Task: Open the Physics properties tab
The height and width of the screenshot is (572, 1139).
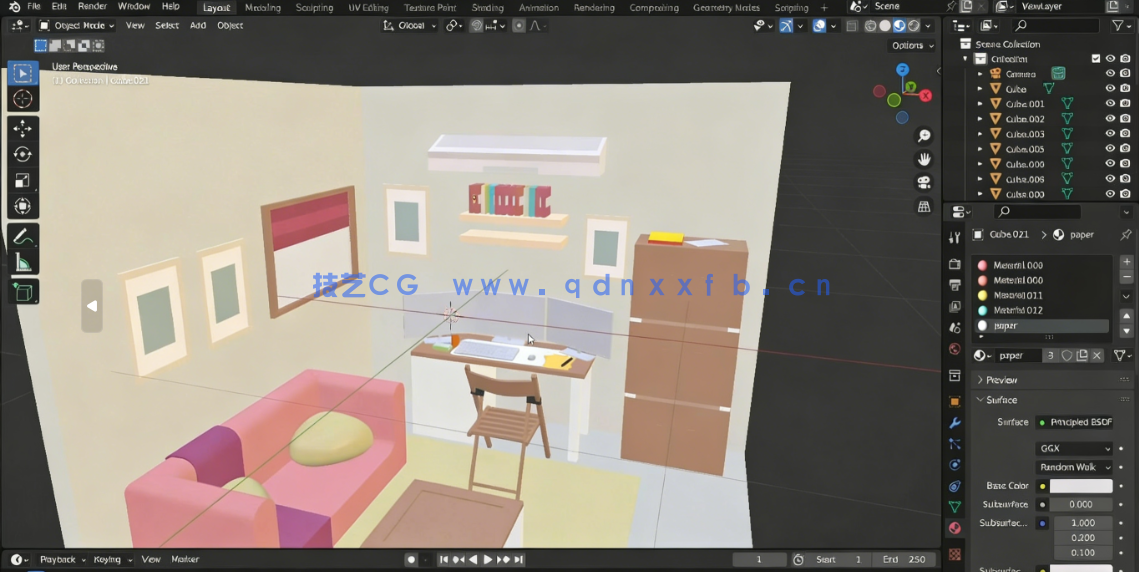Action: pos(955,465)
